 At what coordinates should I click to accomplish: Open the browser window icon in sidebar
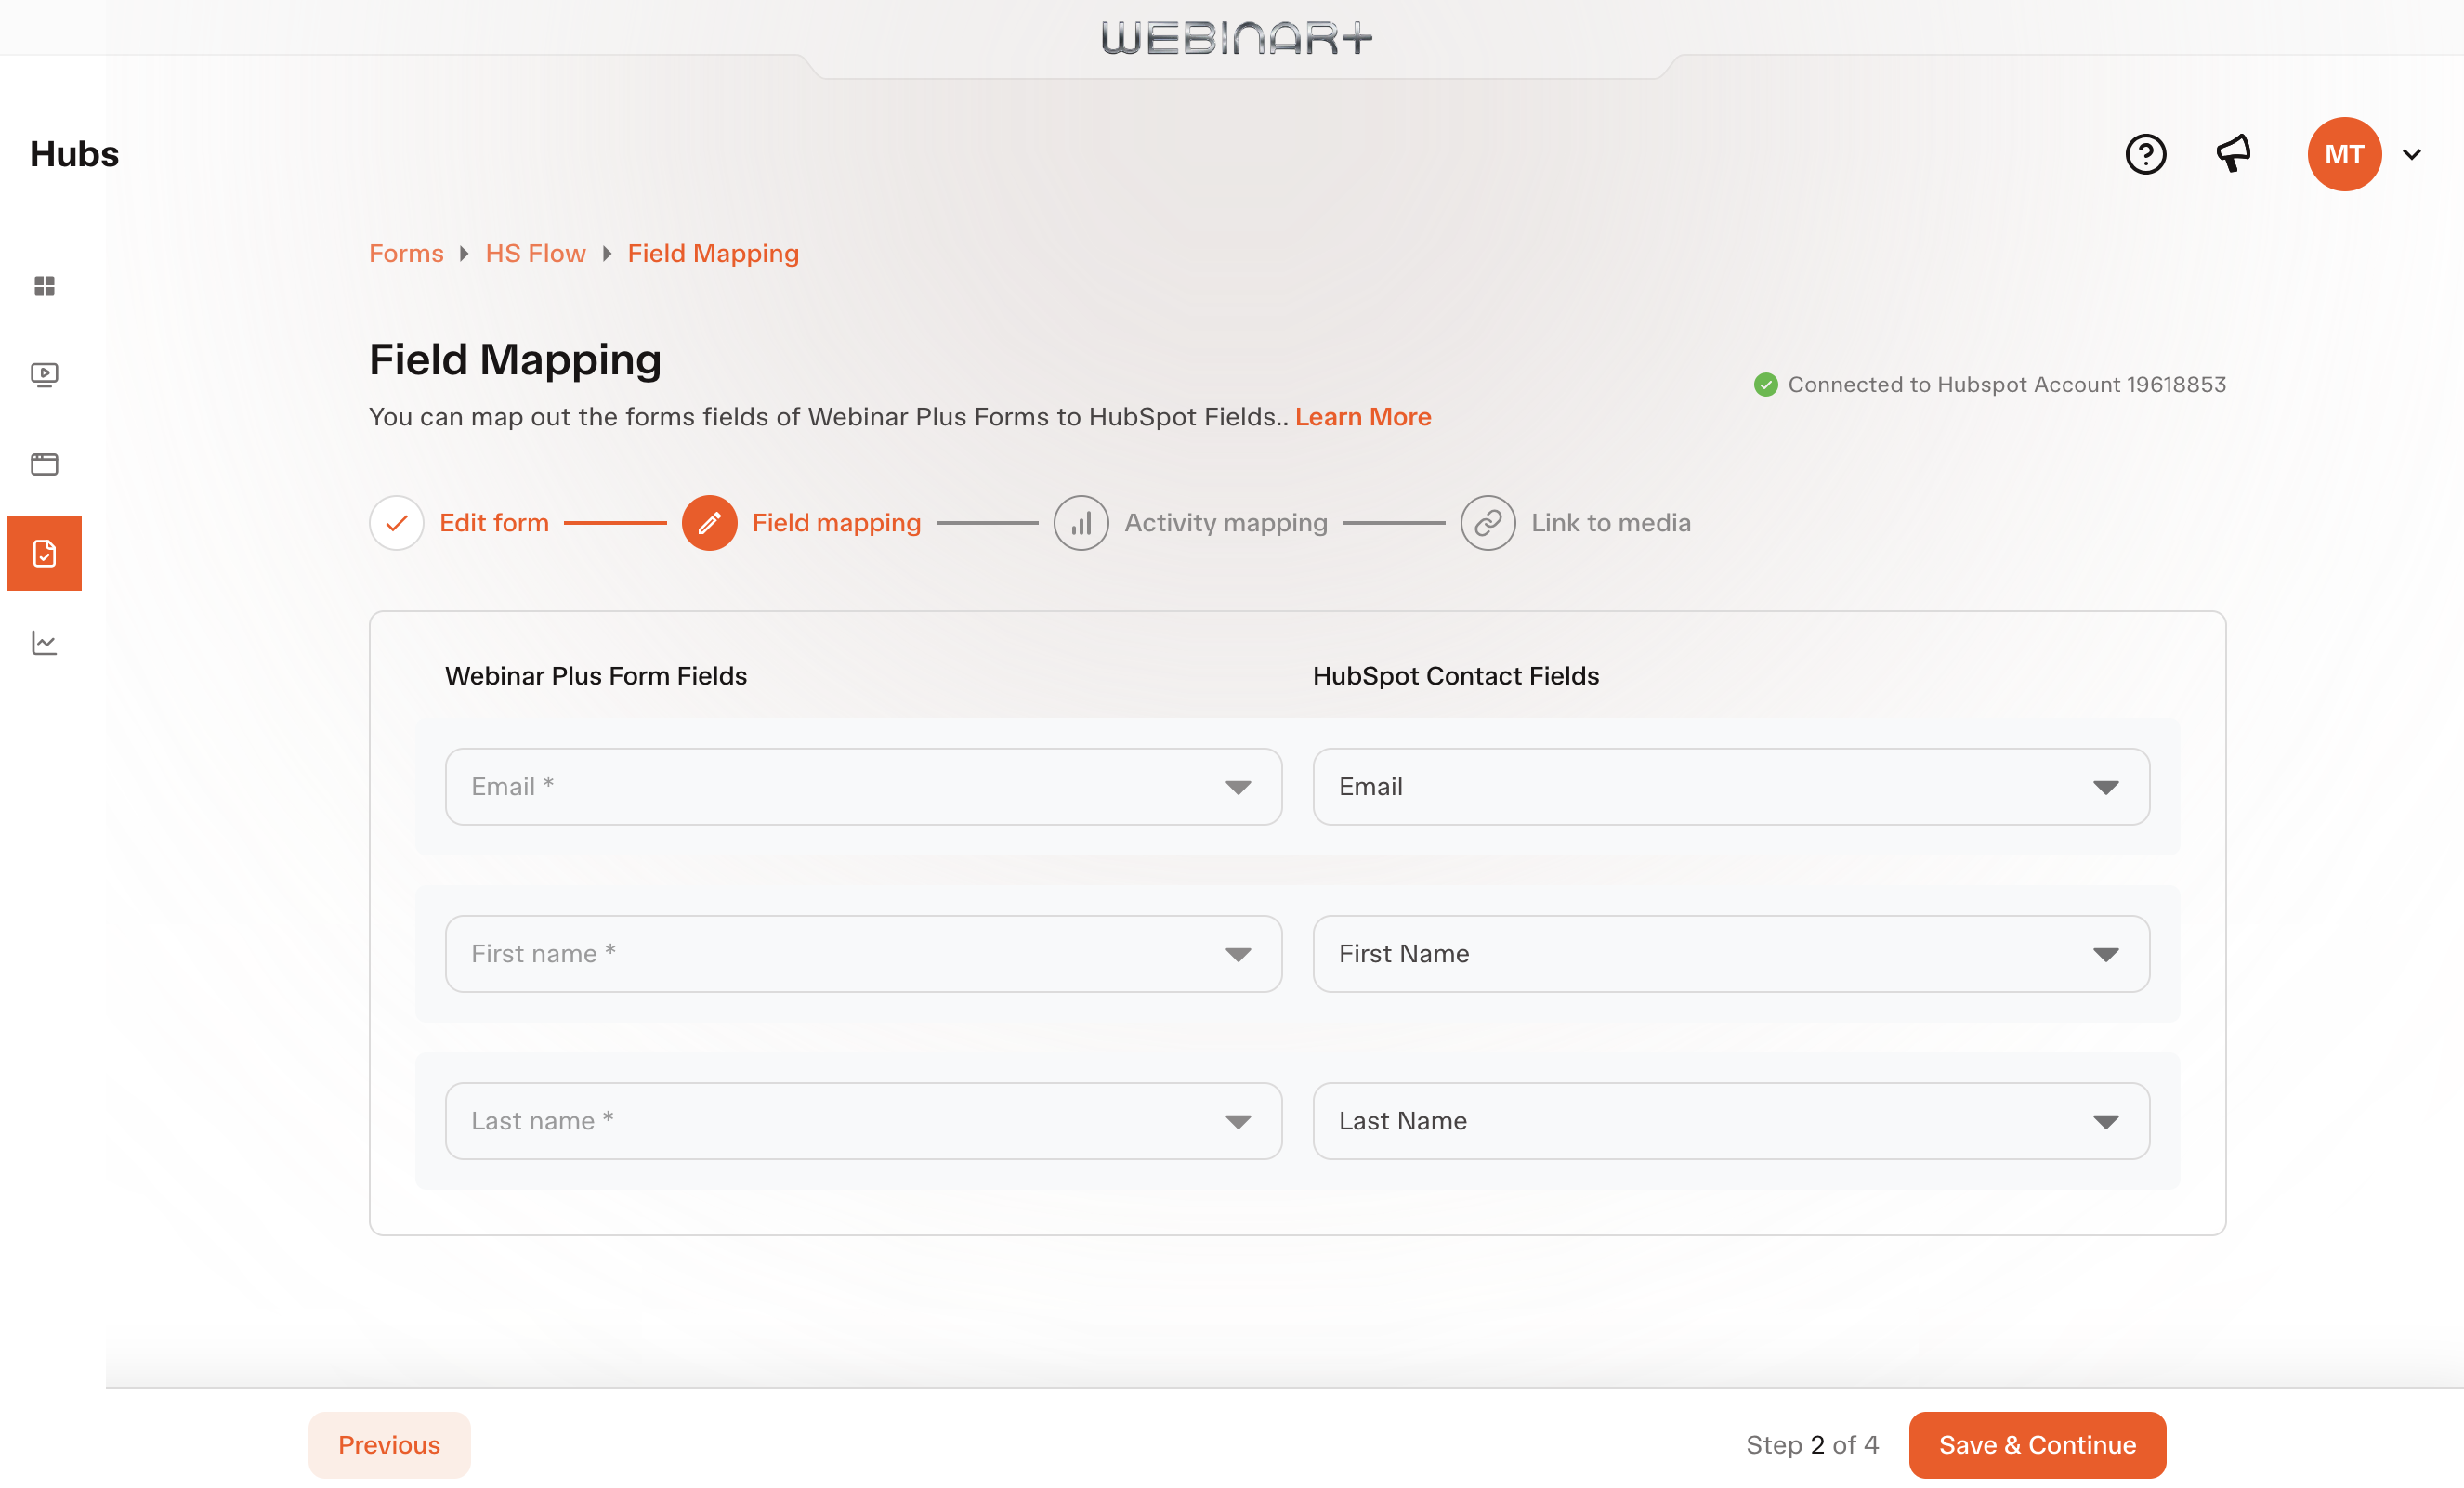[x=44, y=464]
